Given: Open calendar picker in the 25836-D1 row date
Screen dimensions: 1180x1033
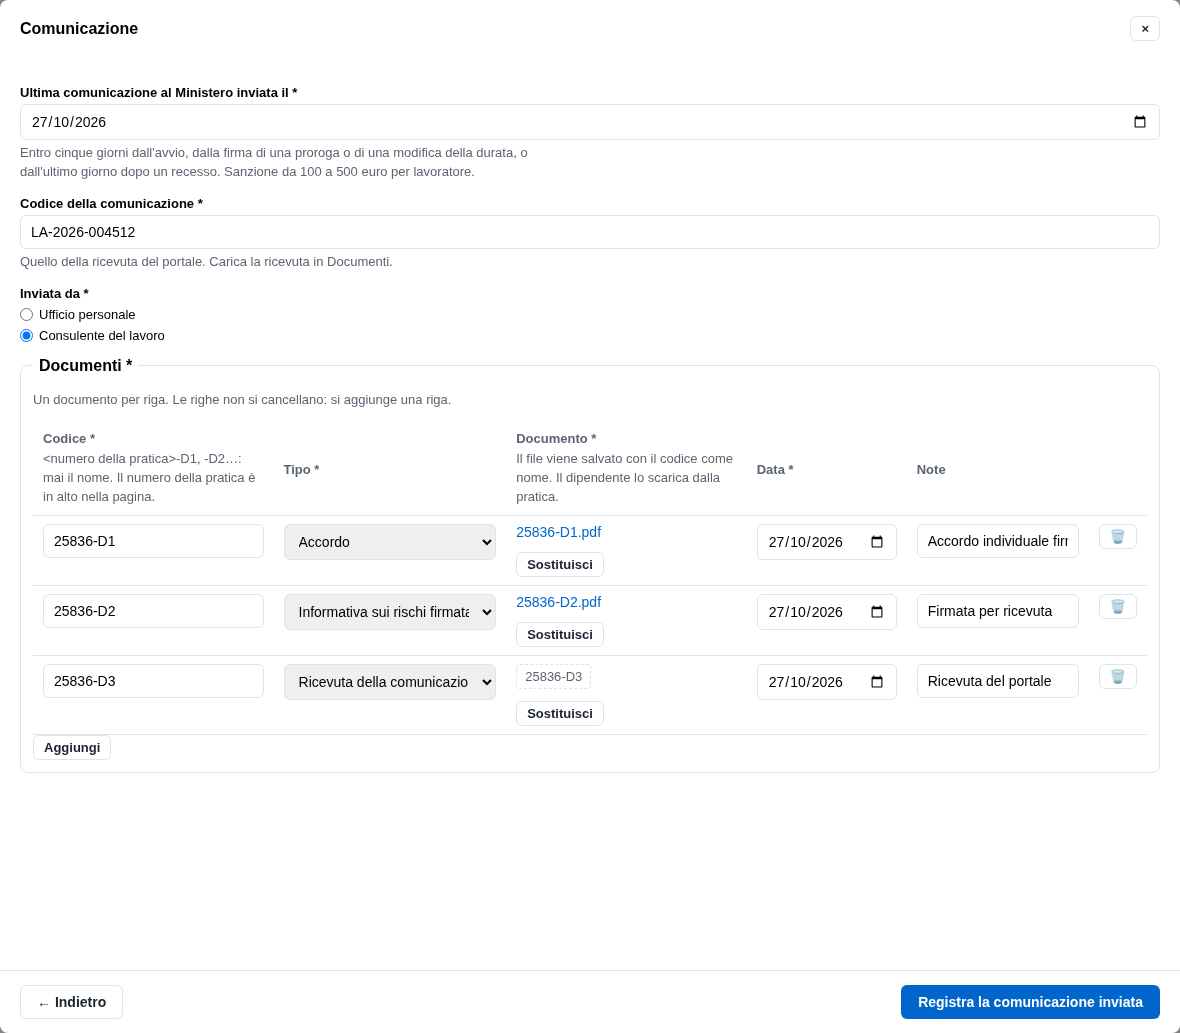Looking at the screenshot, I should point(877,542).
